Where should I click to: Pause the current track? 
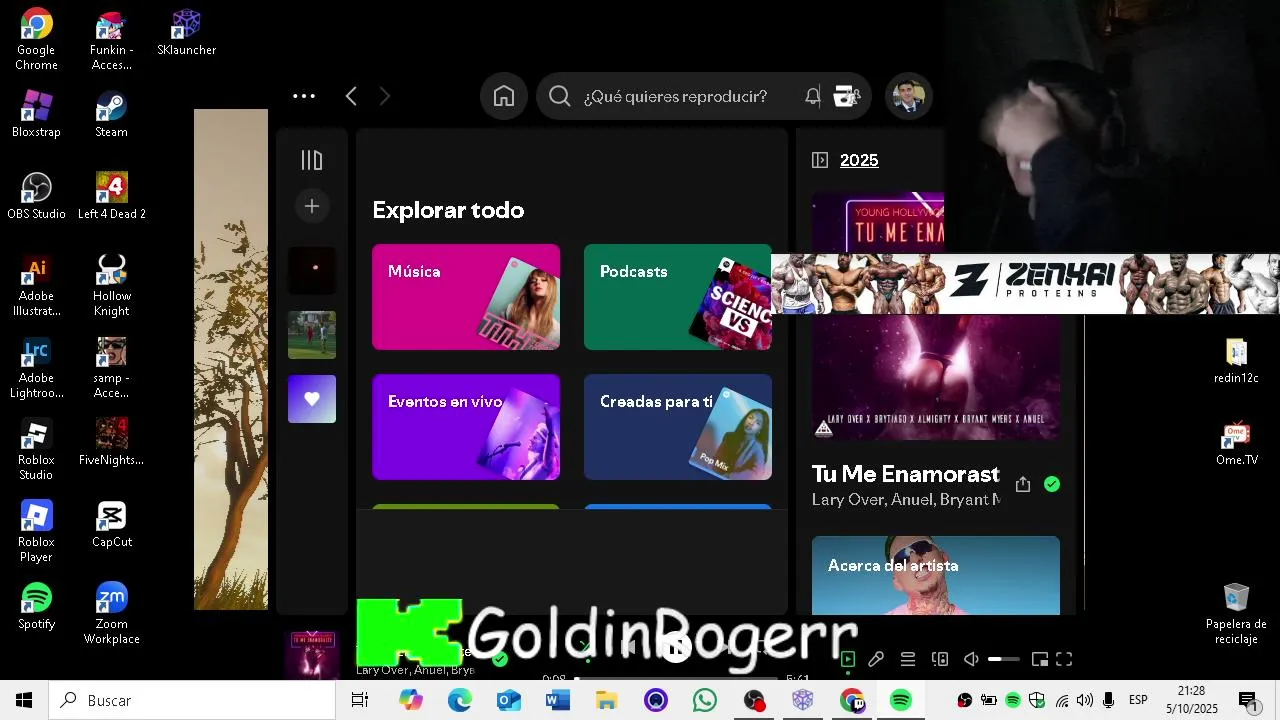(677, 649)
